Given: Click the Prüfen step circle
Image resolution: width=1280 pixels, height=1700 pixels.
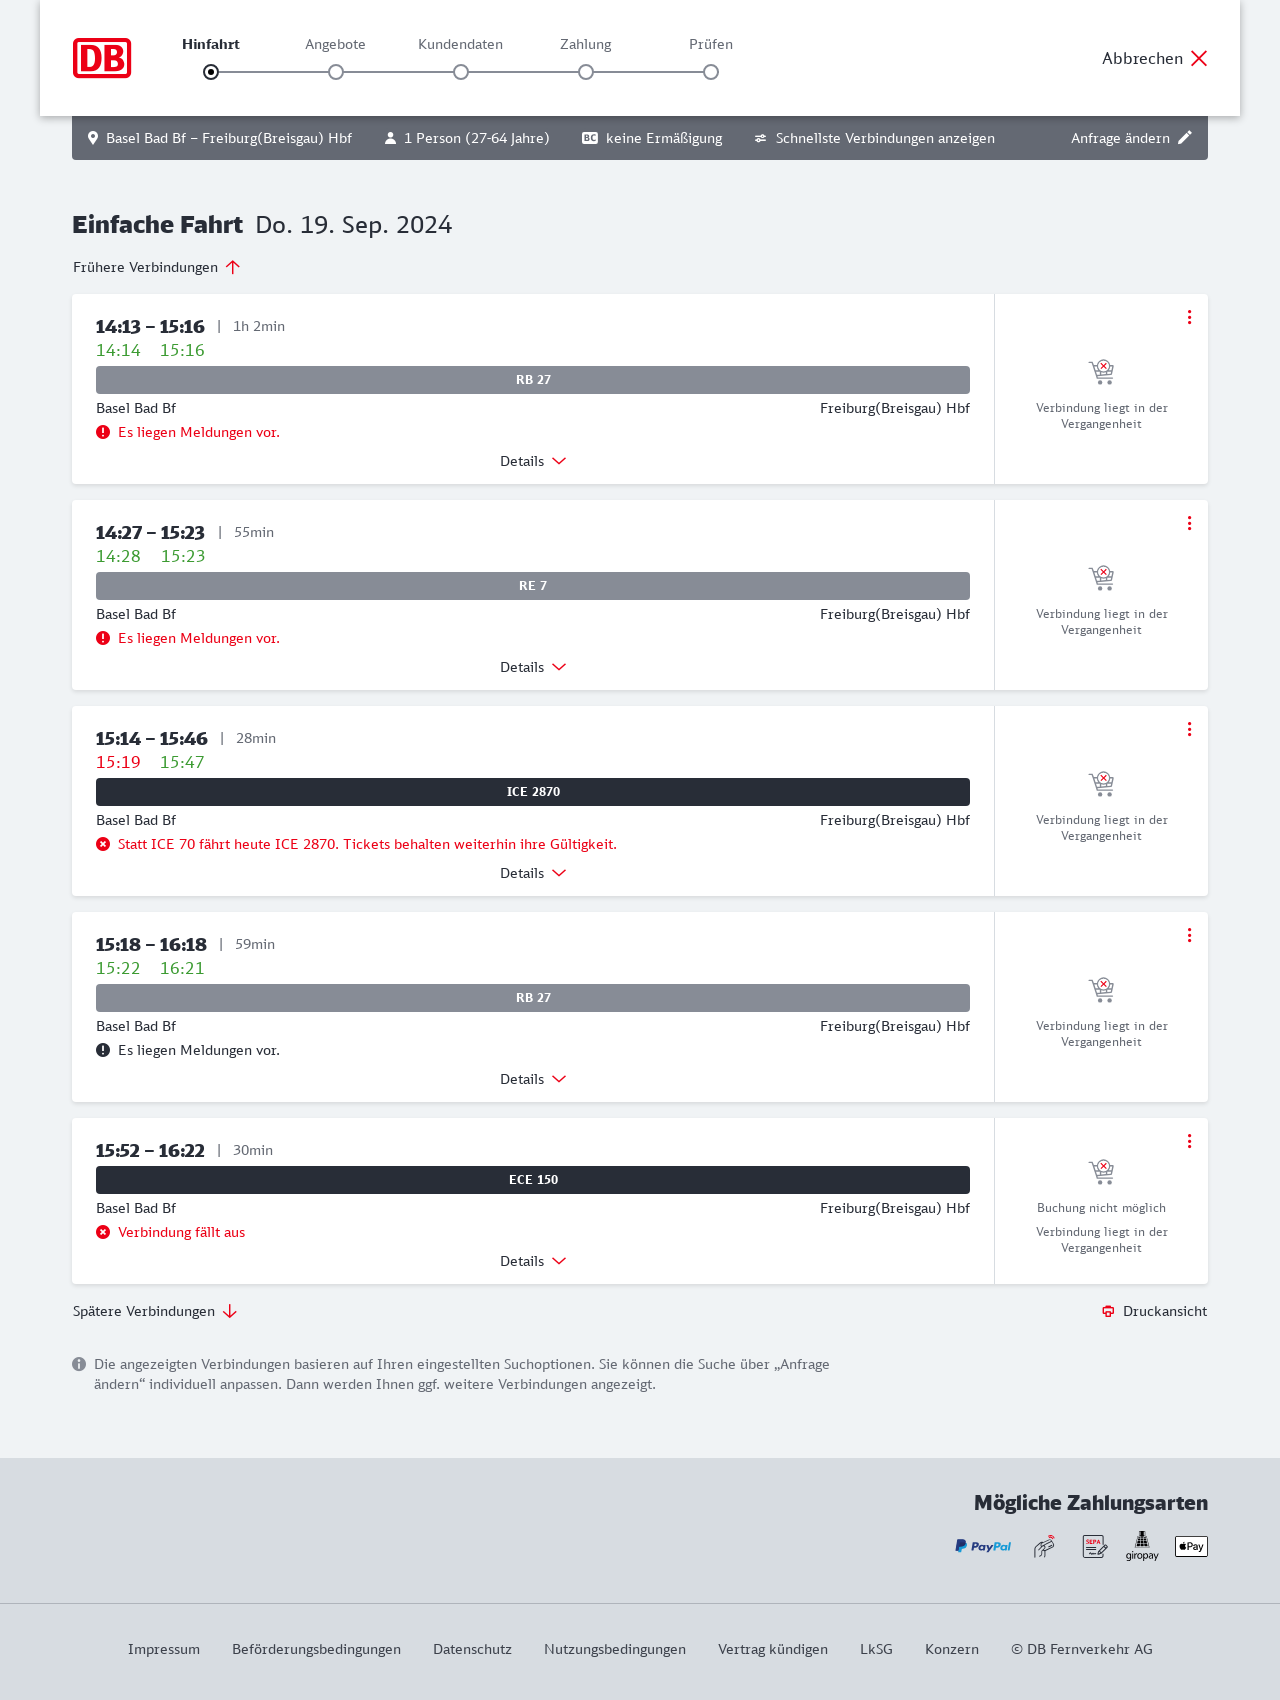Looking at the screenshot, I should coord(711,72).
